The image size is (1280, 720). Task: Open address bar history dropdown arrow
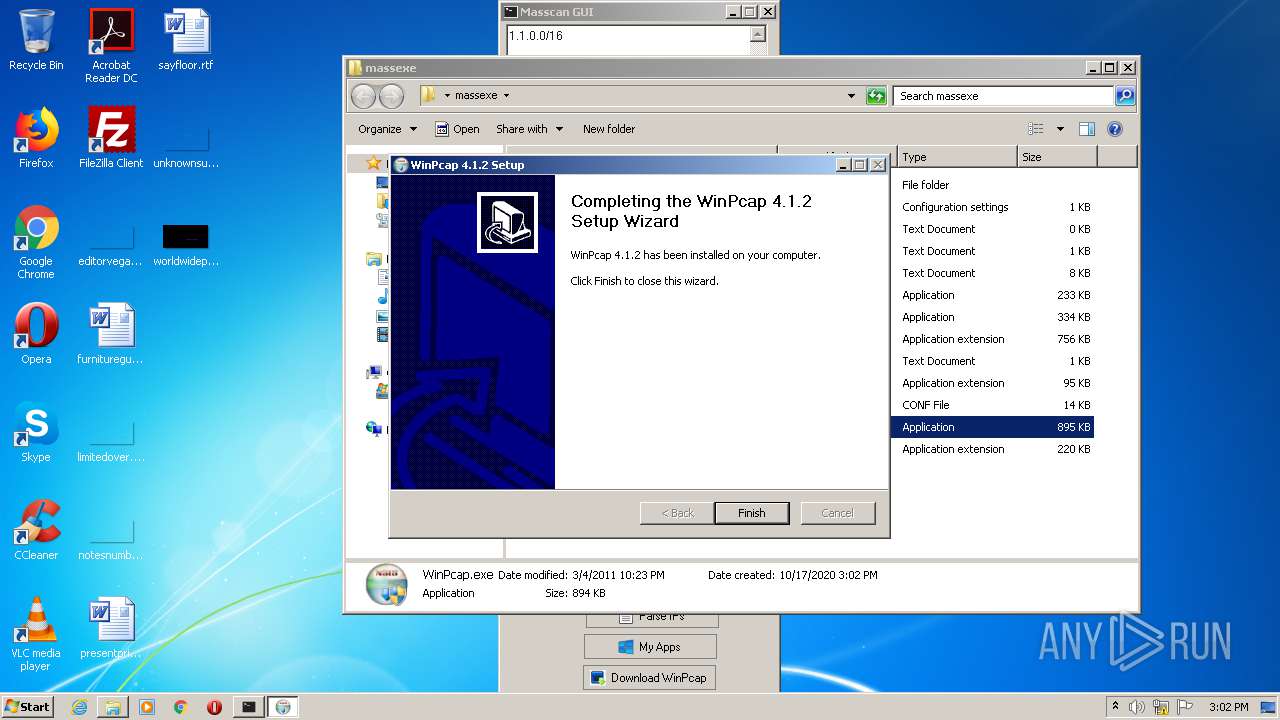click(851, 96)
